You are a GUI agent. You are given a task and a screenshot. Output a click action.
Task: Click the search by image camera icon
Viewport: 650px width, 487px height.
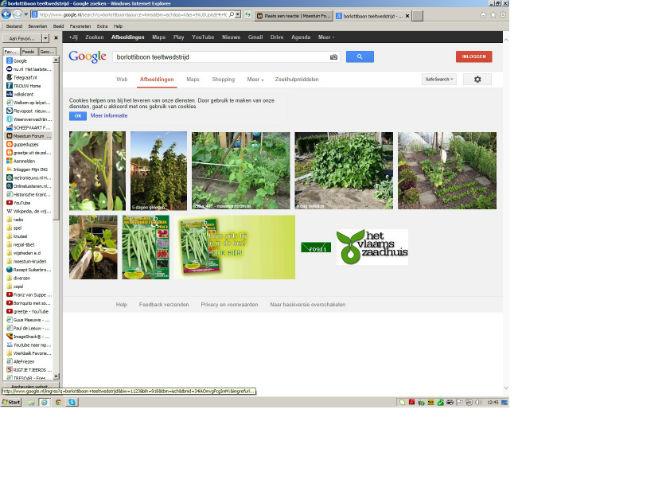click(334, 57)
